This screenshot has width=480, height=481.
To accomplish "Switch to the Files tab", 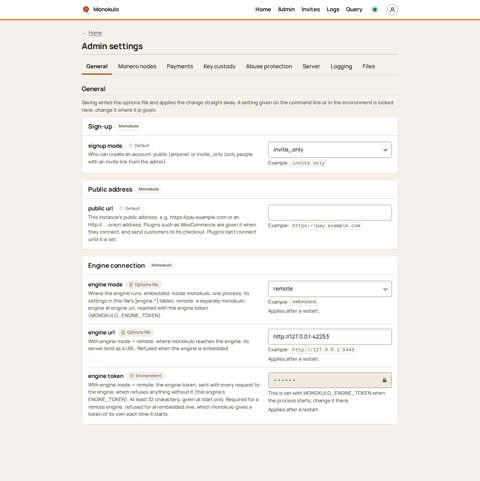I will (369, 66).
